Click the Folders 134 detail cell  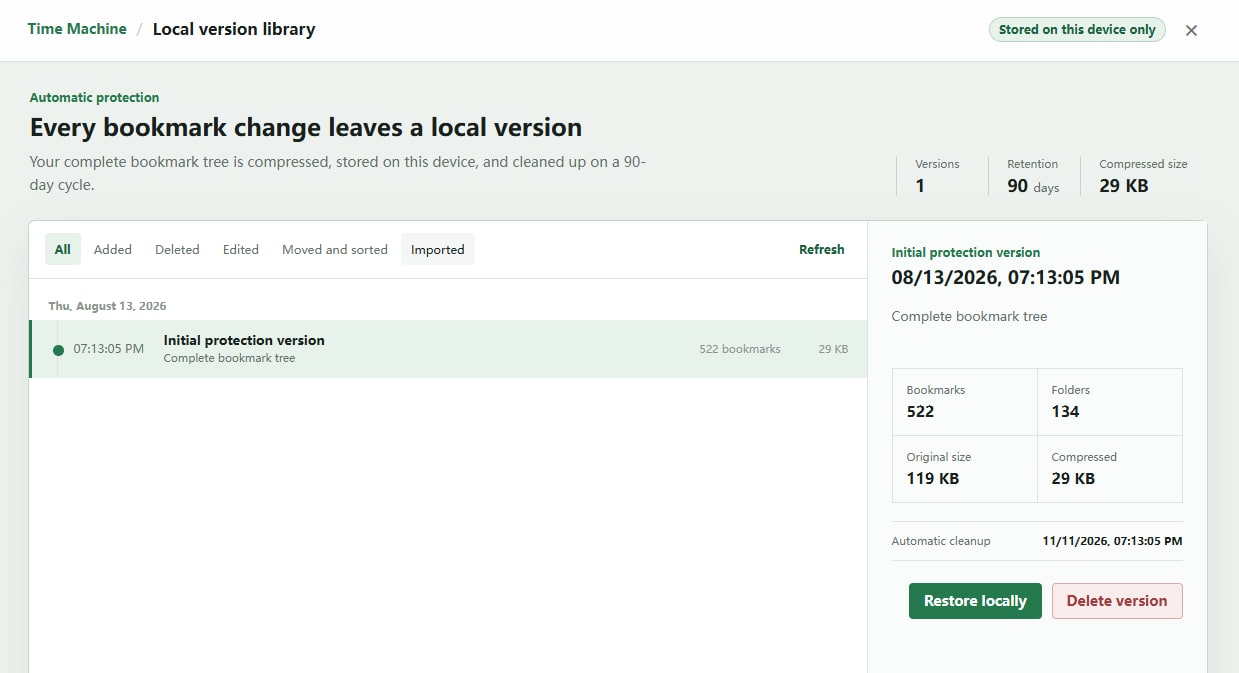[x=1110, y=402]
